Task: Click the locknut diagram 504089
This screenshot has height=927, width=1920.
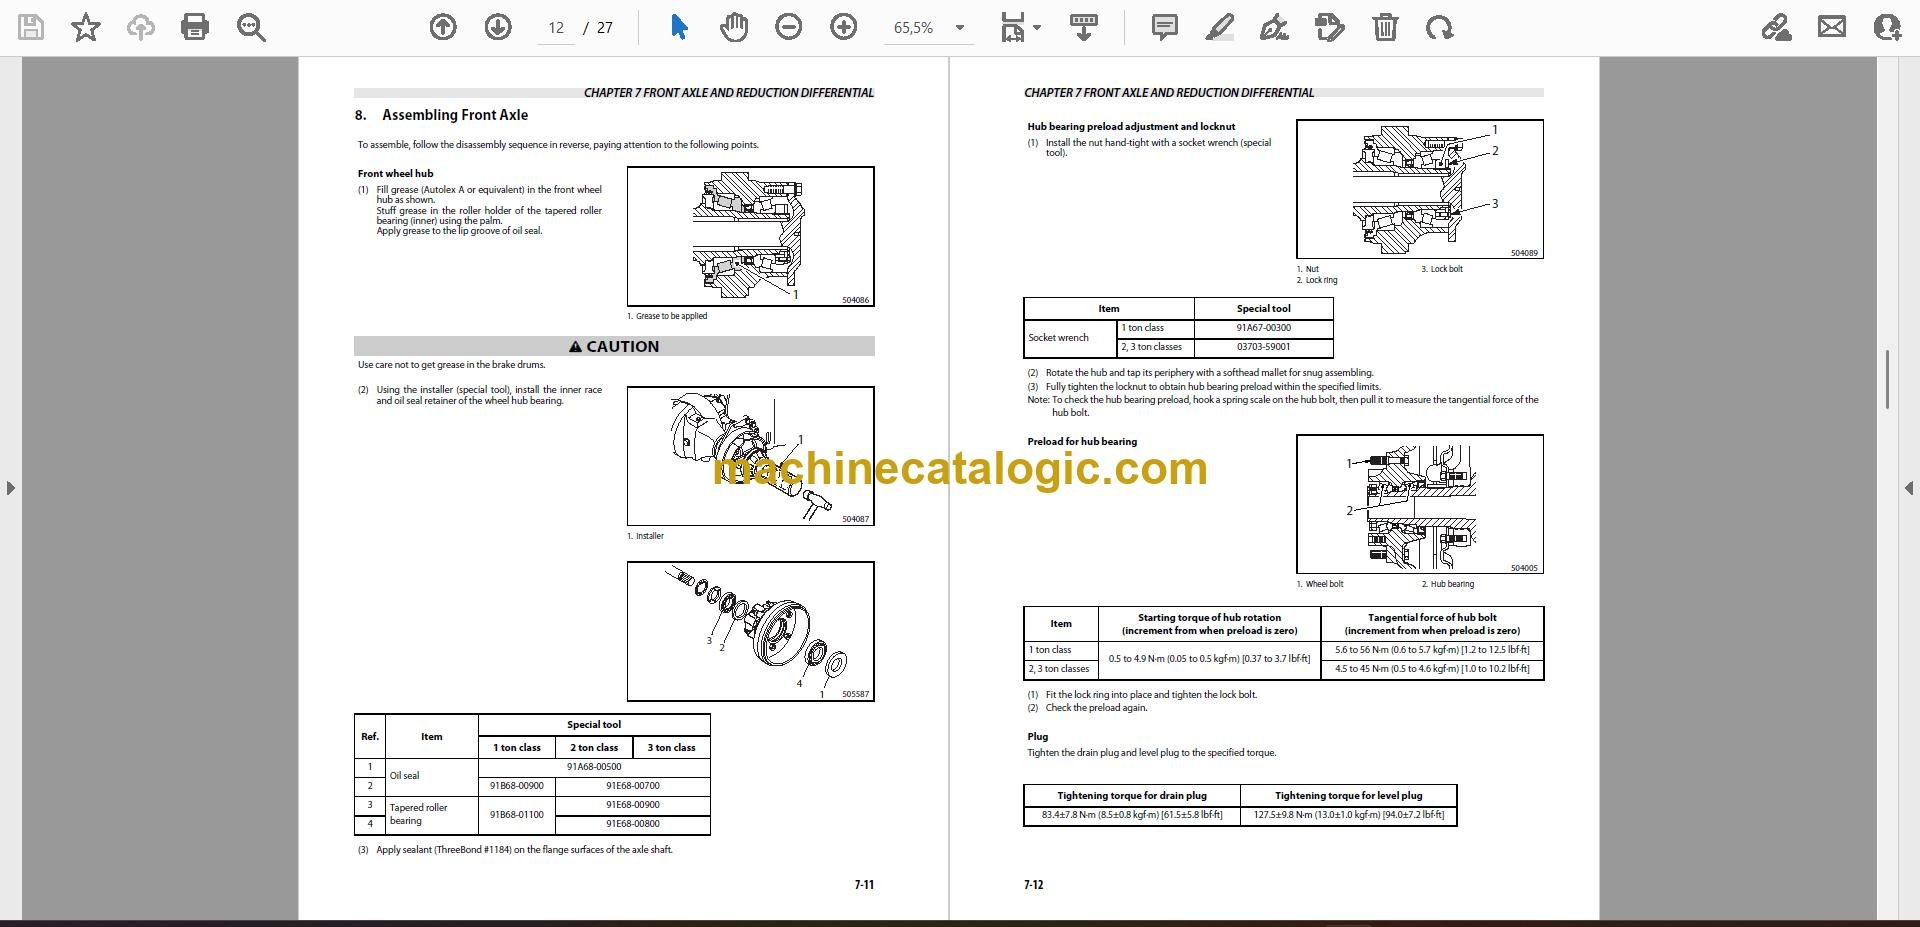Action: [1419, 189]
